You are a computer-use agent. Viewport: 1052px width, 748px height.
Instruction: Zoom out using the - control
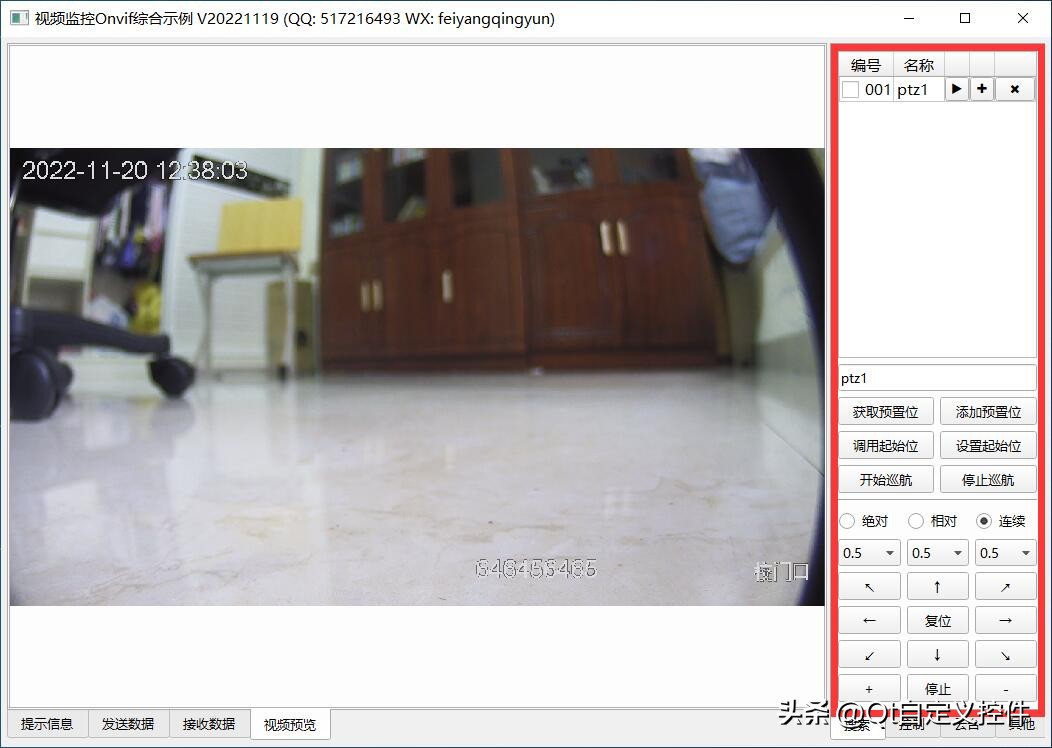click(1005, 689)
